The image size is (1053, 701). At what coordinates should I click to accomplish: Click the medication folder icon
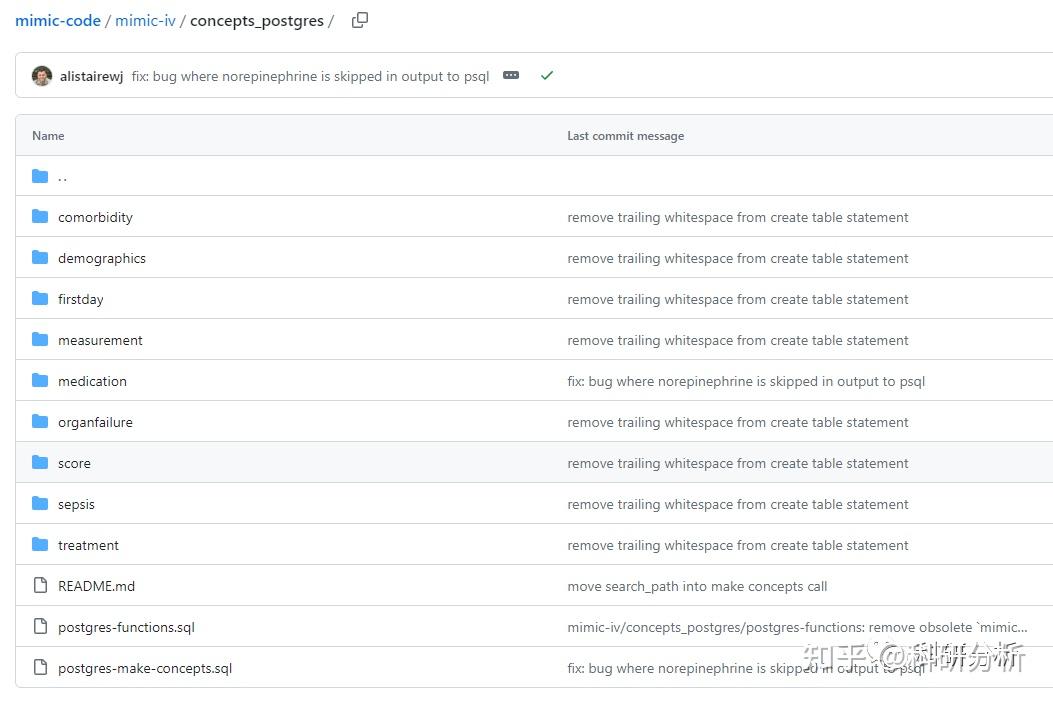click(x=40, y=381)
